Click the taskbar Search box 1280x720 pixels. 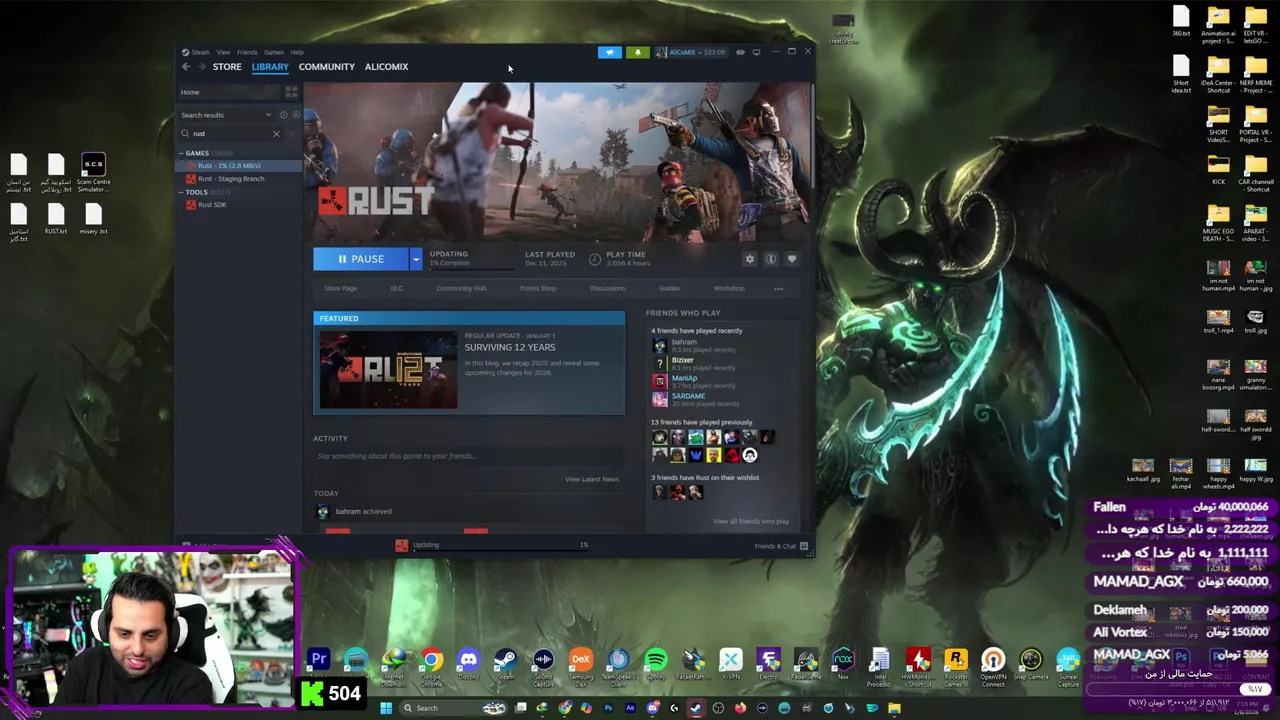click(453, 708)
